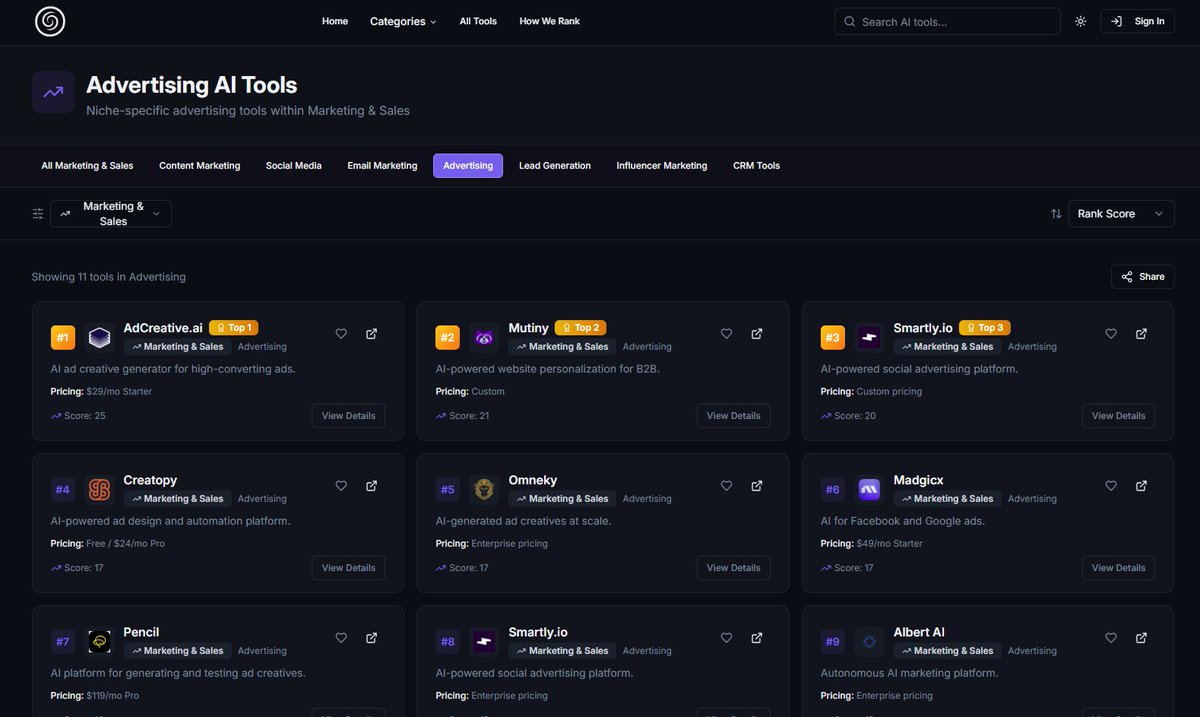Image resolution: width=1200 pixels, height=717 pixels.
Task: Open the Rank Score sort dropdown
Action: [1121, 214]
